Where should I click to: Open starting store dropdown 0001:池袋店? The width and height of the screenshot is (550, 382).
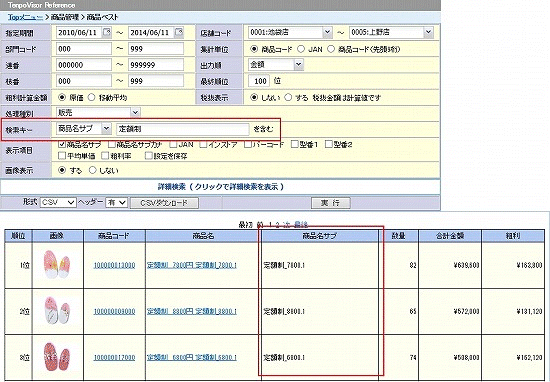[290, 32]
